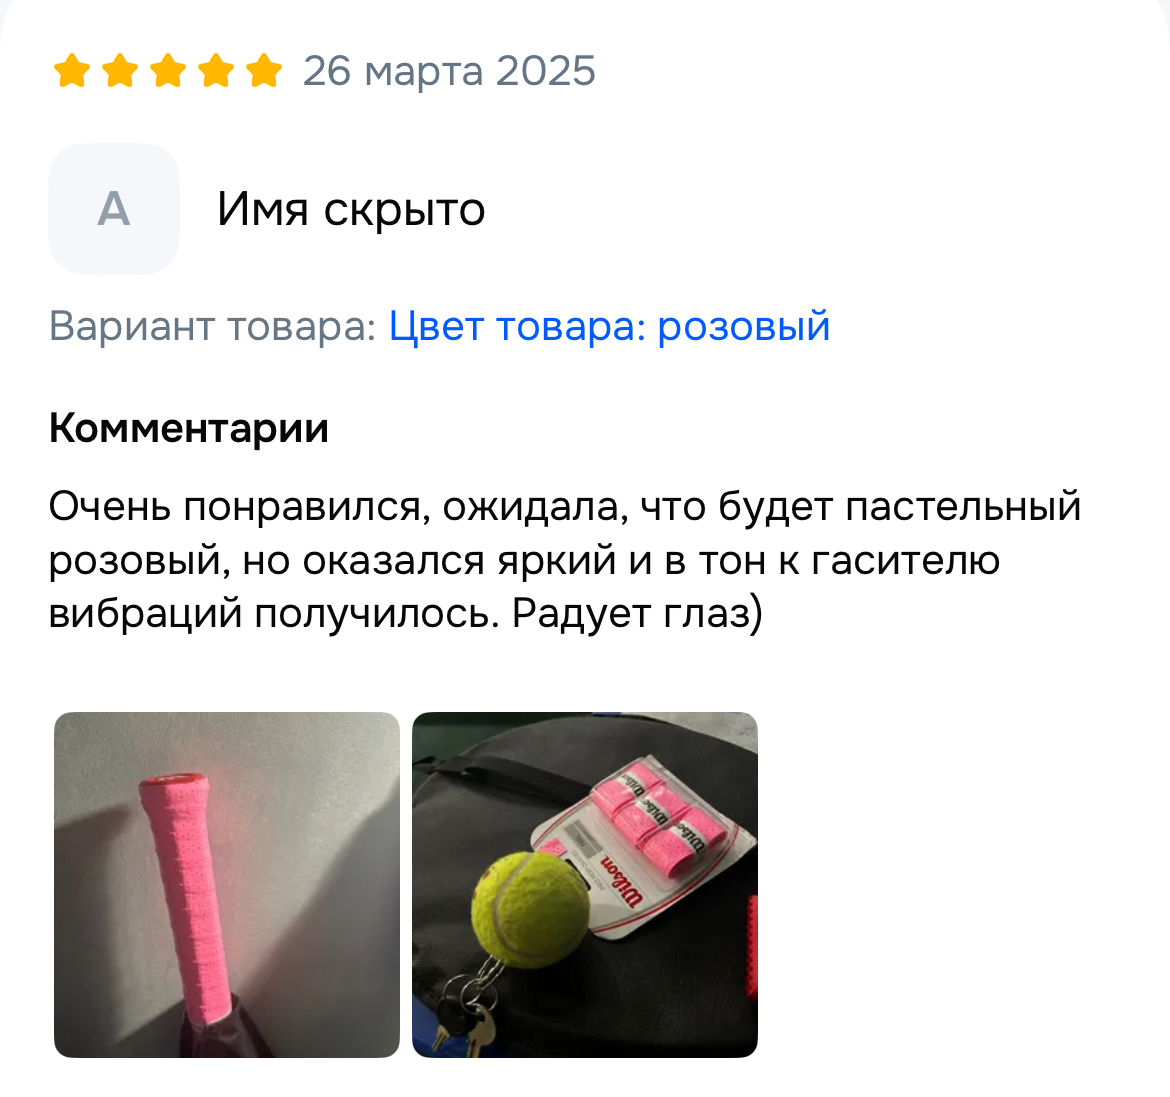
Task: Click the word 'розовый' in variant link
Action: pyautogui.click(x=744, y=326)
